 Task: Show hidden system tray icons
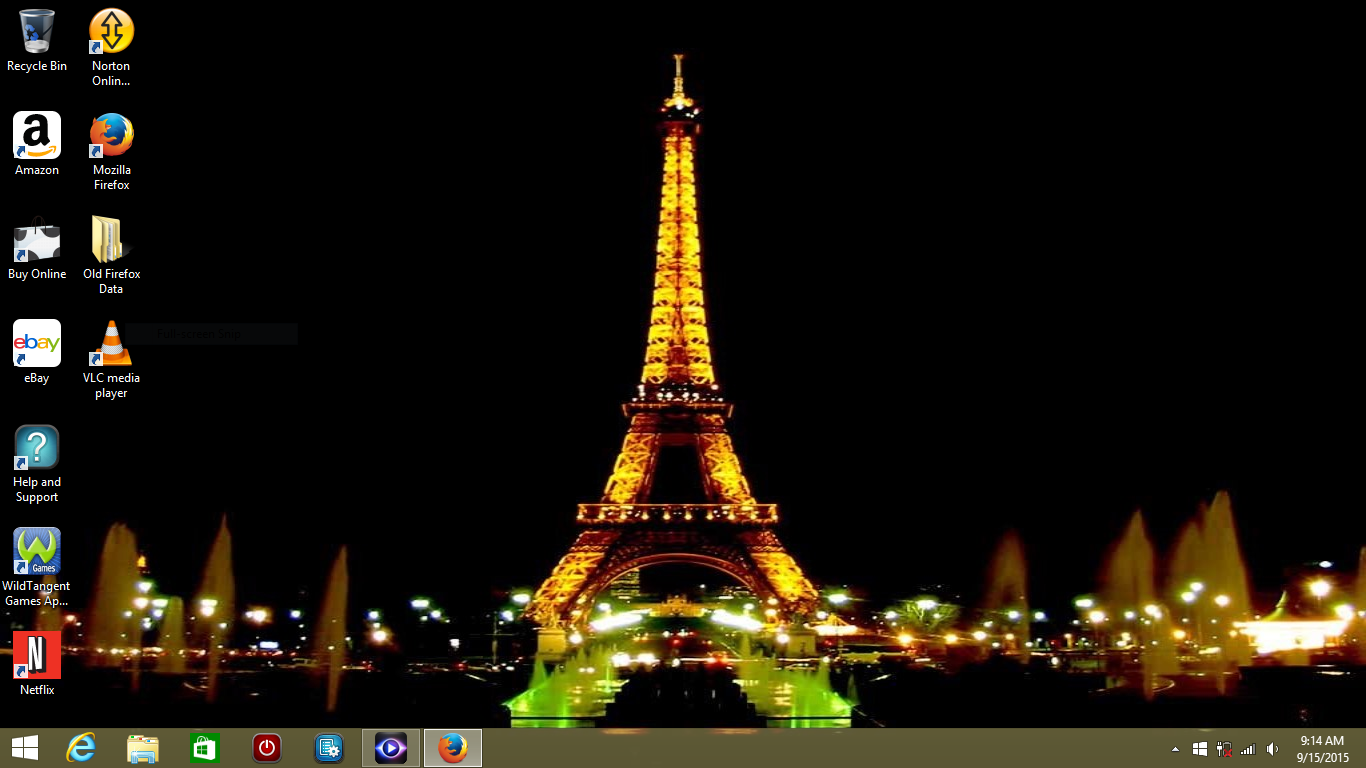[1175, 749]
